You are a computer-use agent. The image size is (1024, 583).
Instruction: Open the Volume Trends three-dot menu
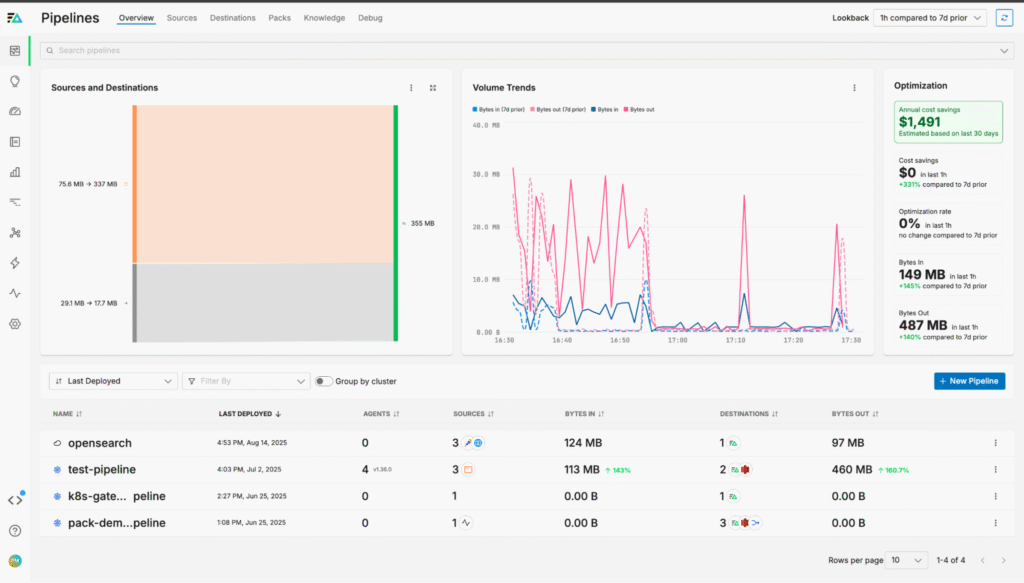[x=854, y=88]
